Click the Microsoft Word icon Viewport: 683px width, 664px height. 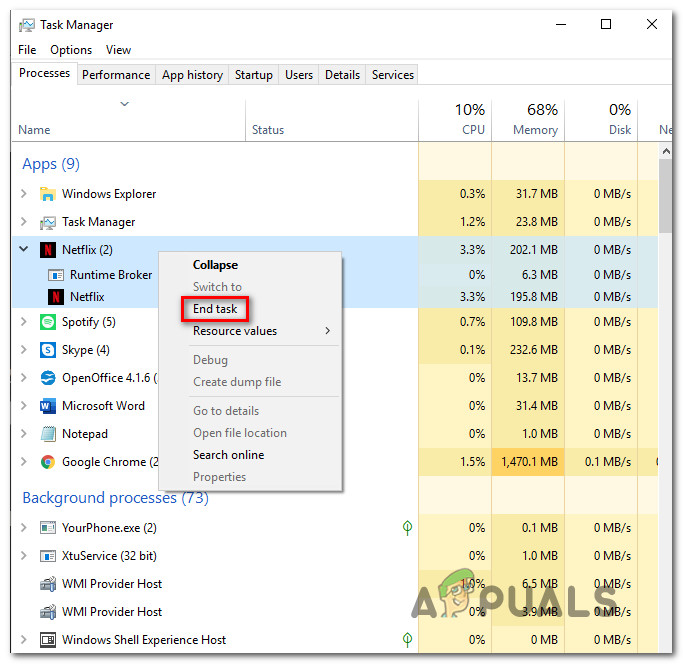pyautogui.click(x=47, y=406)
